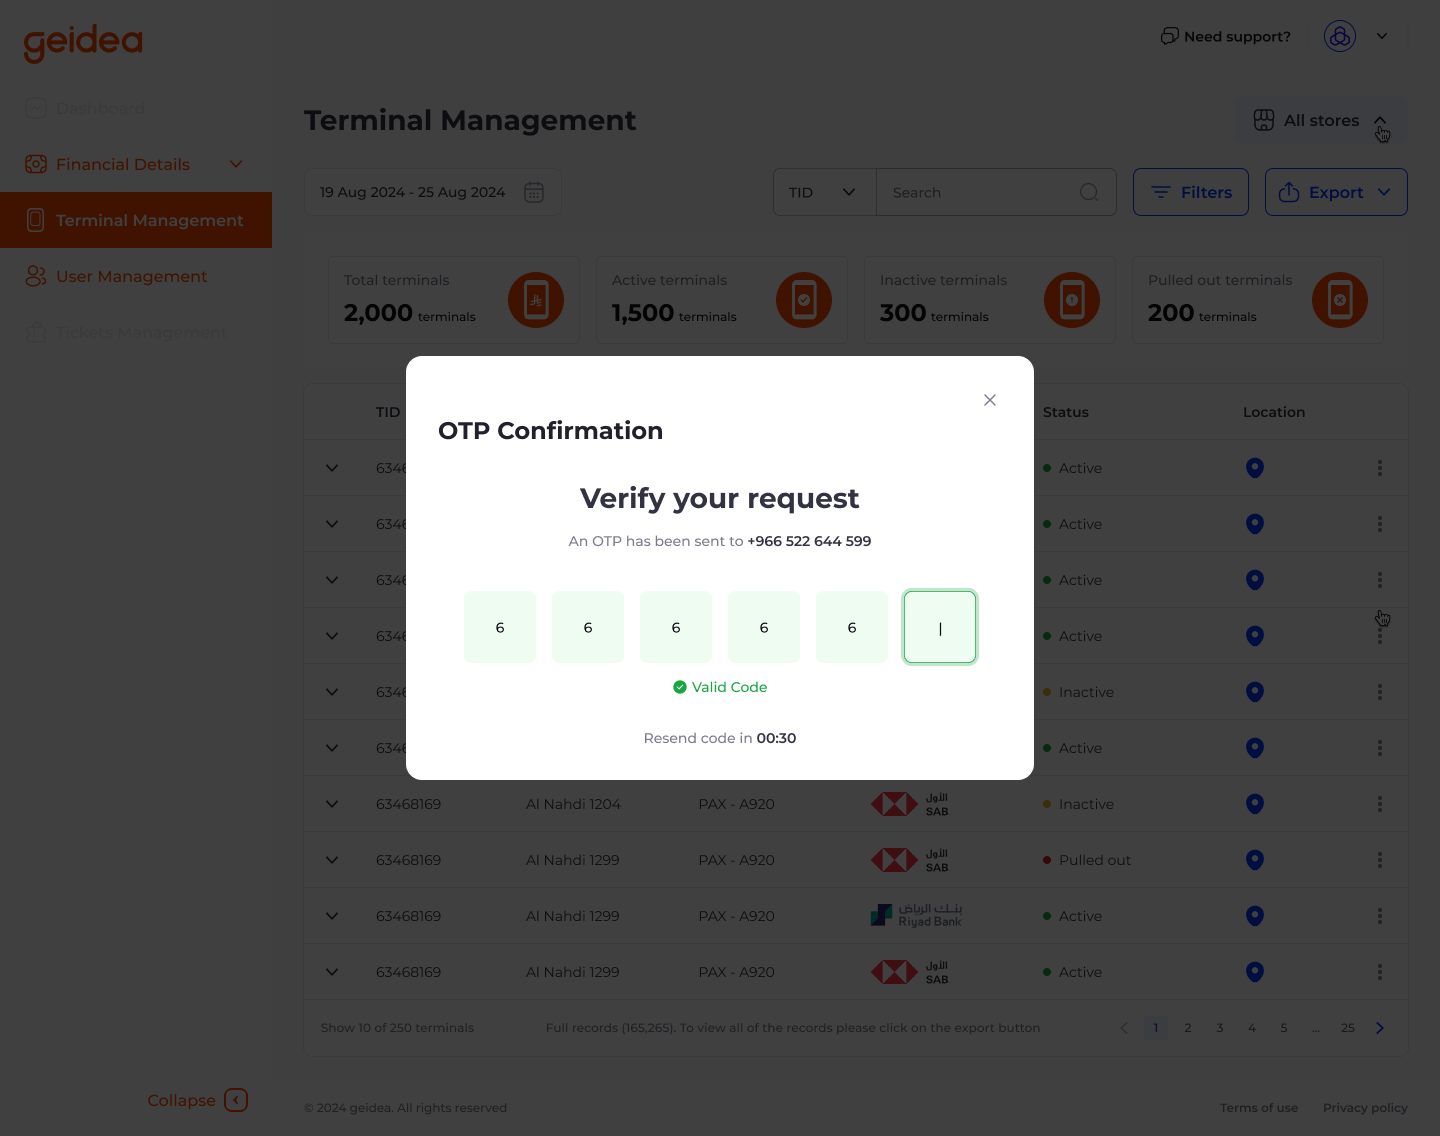Open the kebab menu on the Pulled out terminal row
The image size is (1440, 1136).
tap(1380, 859)
